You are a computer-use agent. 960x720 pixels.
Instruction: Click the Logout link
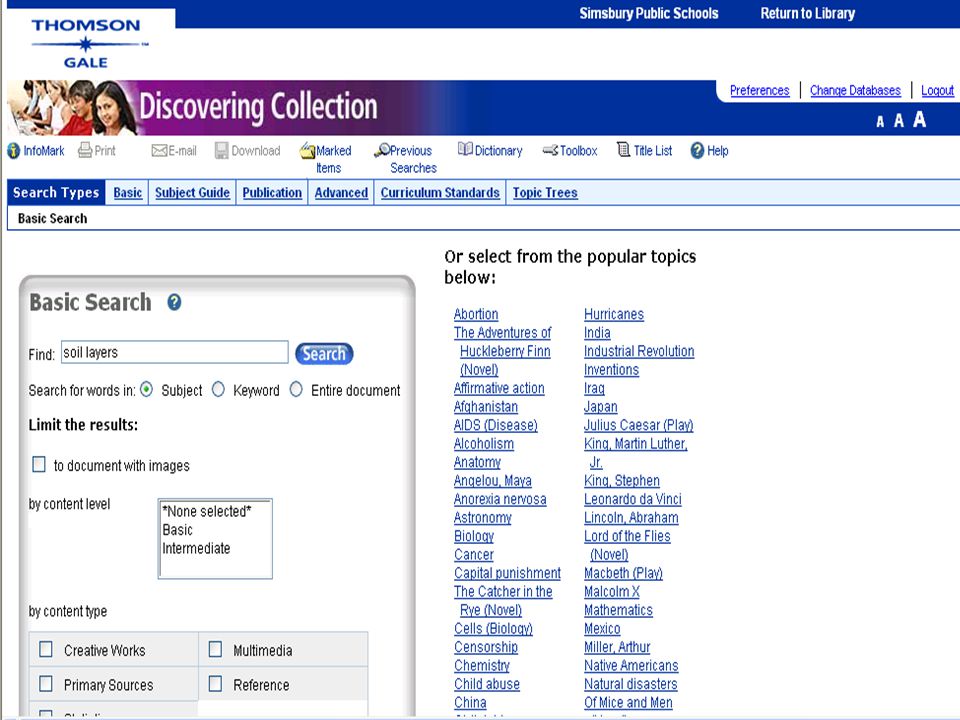coord(937,91)
